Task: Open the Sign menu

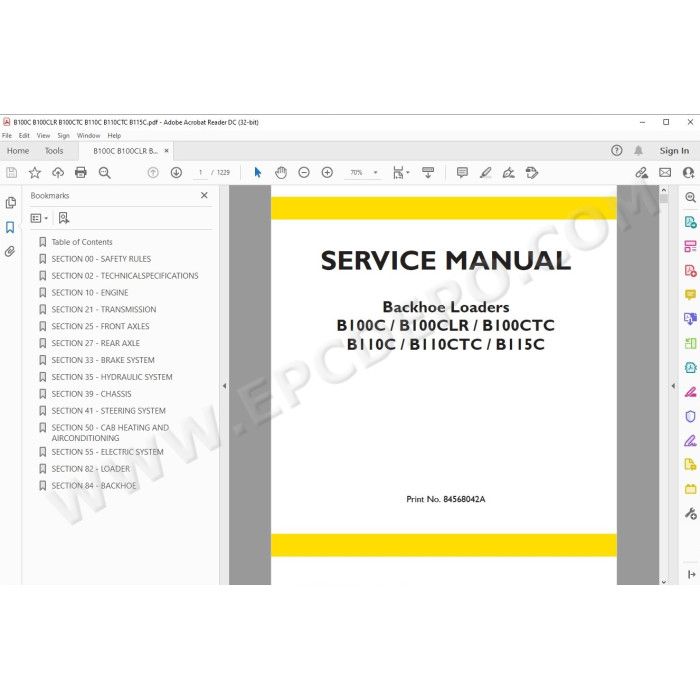Action: [x=63, y=135]
